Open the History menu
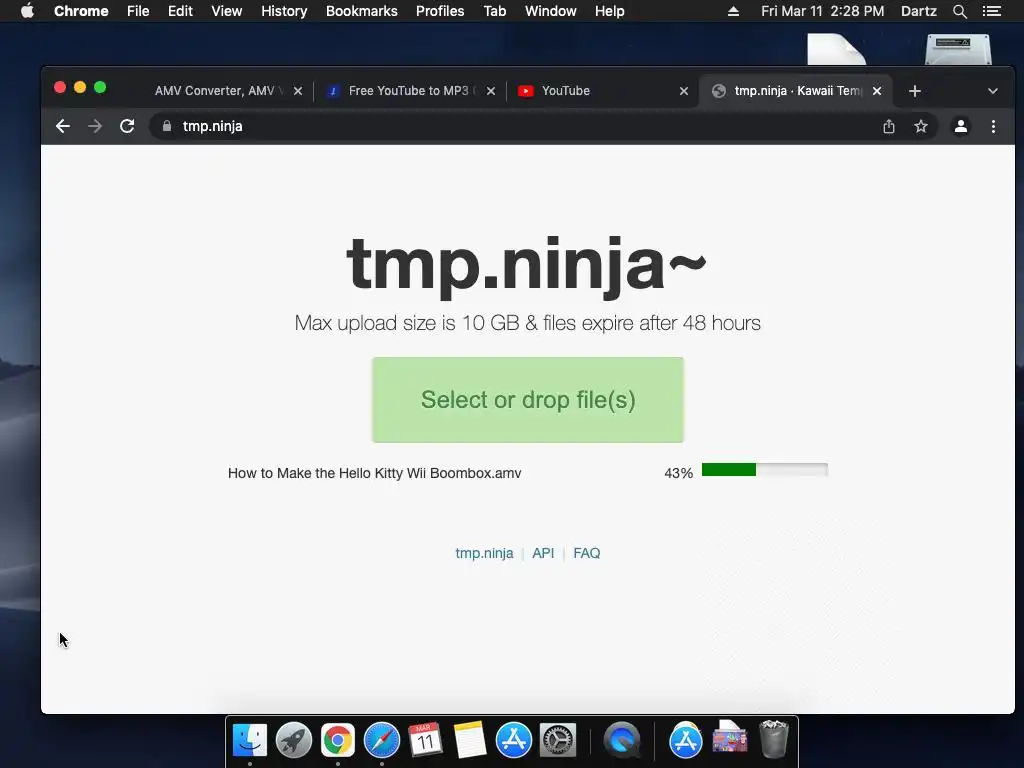1024x768 pixels. point(284,11)
